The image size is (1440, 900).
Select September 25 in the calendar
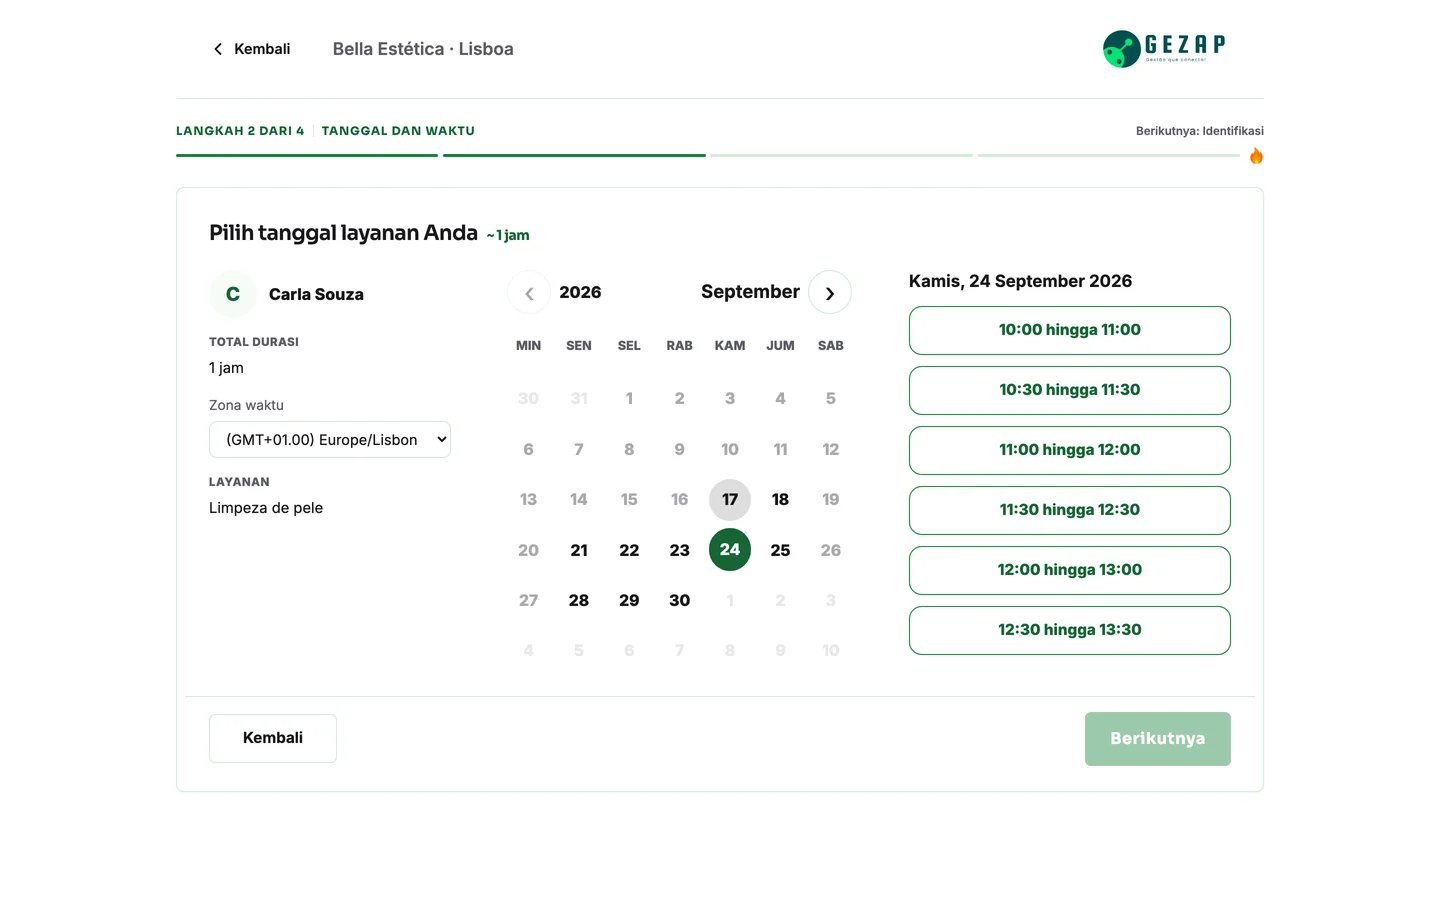(780, 550)
